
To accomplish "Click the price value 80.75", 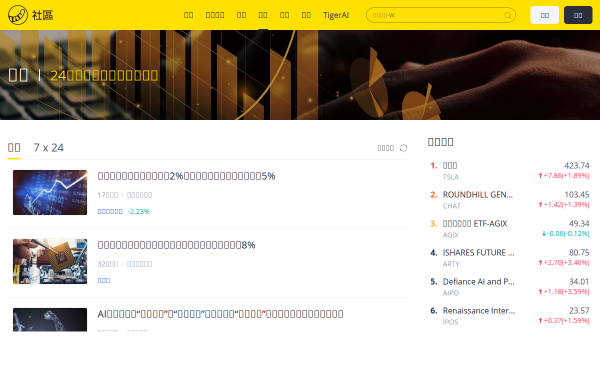I will click(579, 253).
